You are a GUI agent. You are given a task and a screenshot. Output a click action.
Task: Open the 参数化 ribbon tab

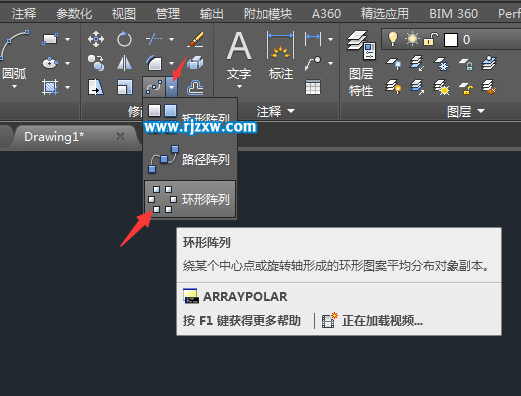(x=74, y=14)
